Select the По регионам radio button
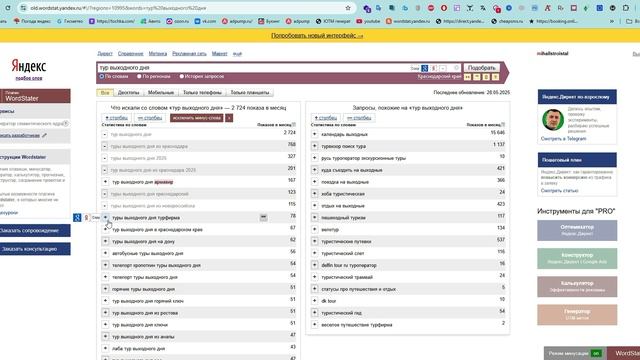Screen dimensions: 640x360 coord(139,76)
